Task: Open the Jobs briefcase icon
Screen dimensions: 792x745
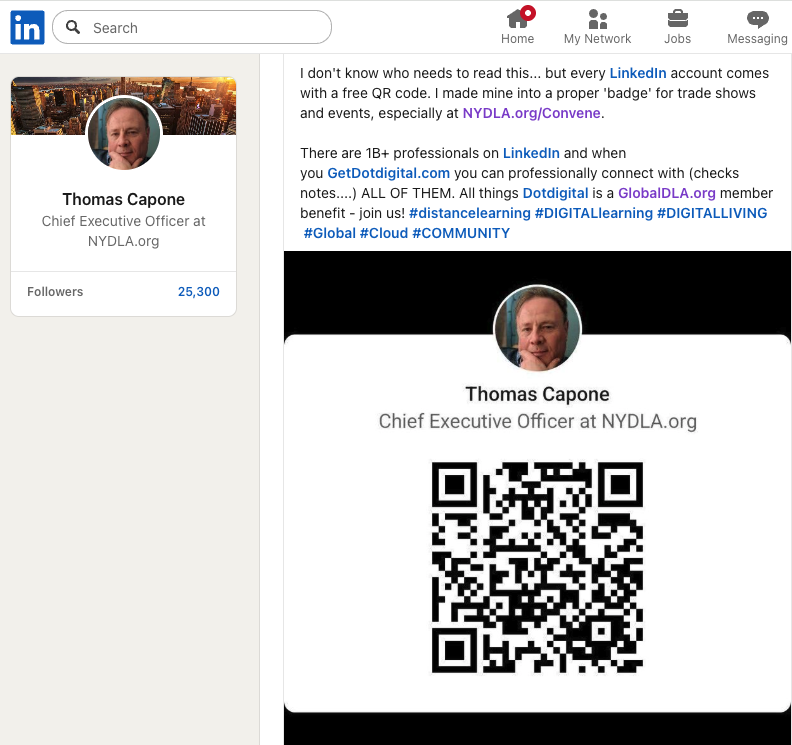Action: pyautogui.click(x=677, y=18)
